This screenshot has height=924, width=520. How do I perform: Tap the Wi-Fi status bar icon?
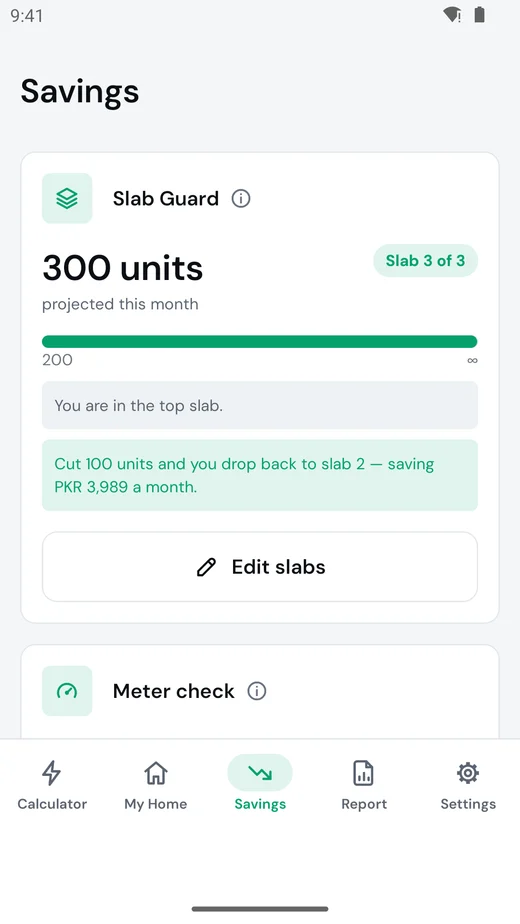[452, 15]
